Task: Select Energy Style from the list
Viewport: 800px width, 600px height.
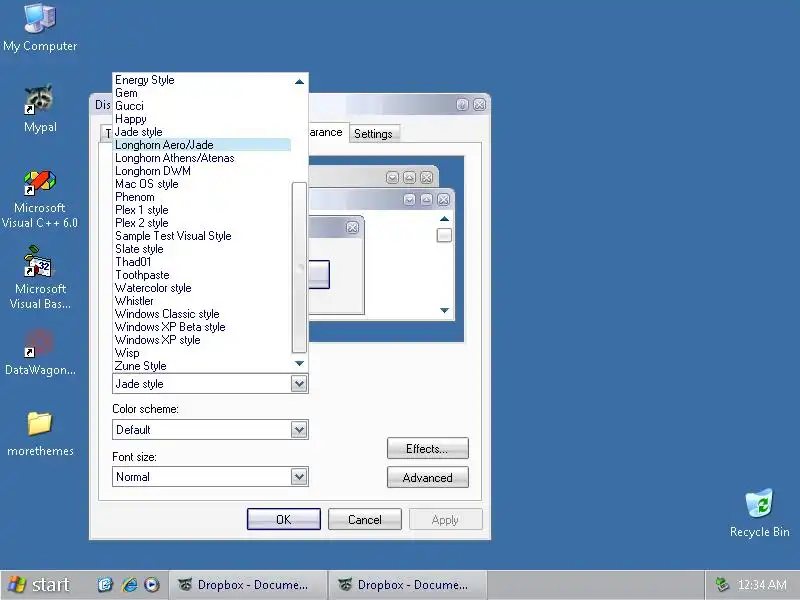Action: 202,80
